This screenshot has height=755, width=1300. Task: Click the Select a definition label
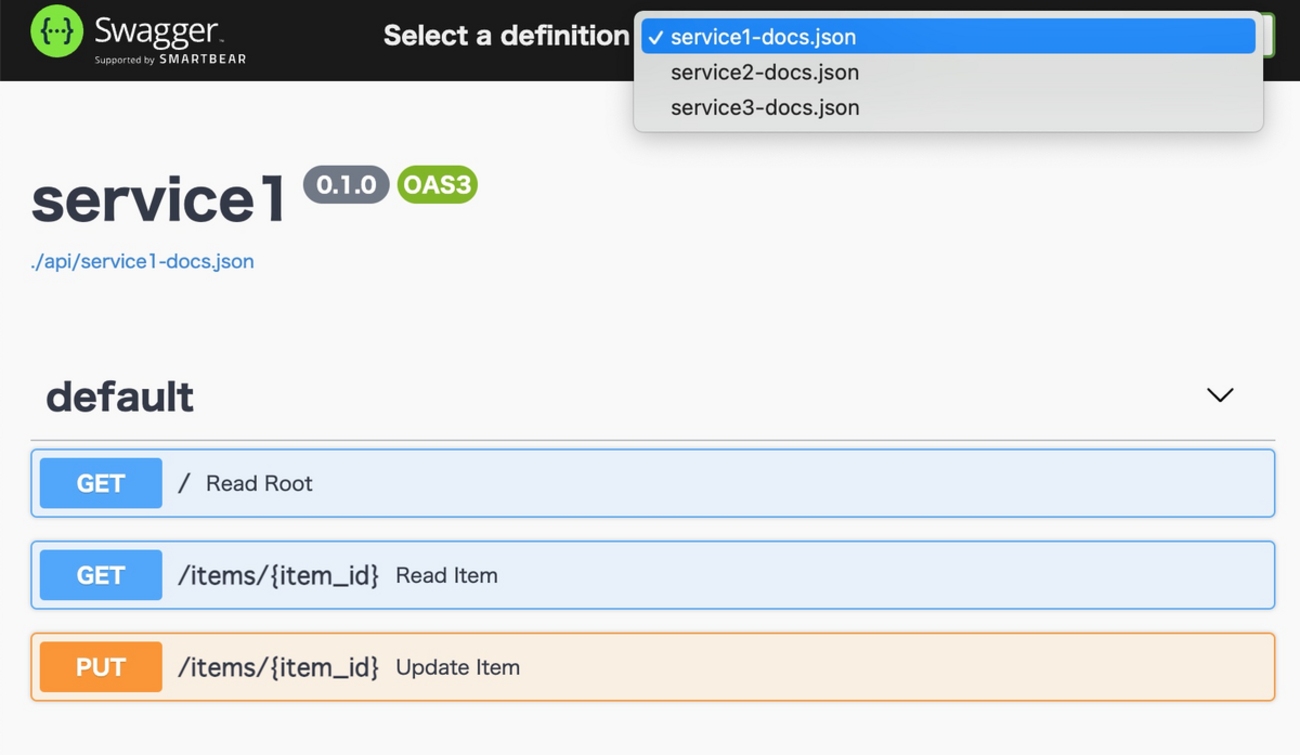(506, 36)
